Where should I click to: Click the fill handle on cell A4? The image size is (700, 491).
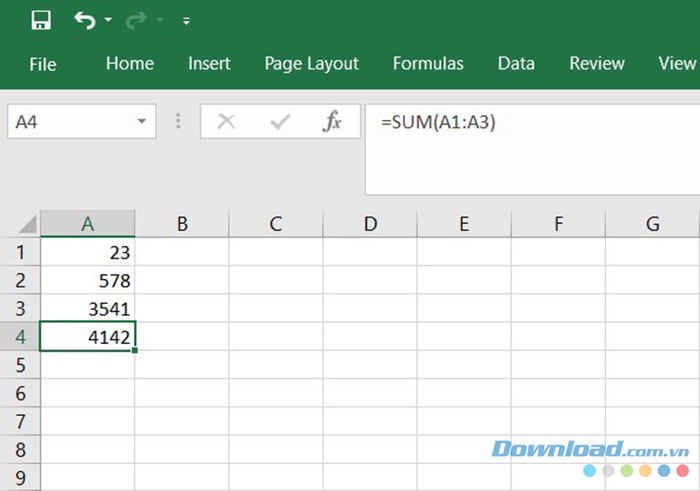tap(134, 351)
